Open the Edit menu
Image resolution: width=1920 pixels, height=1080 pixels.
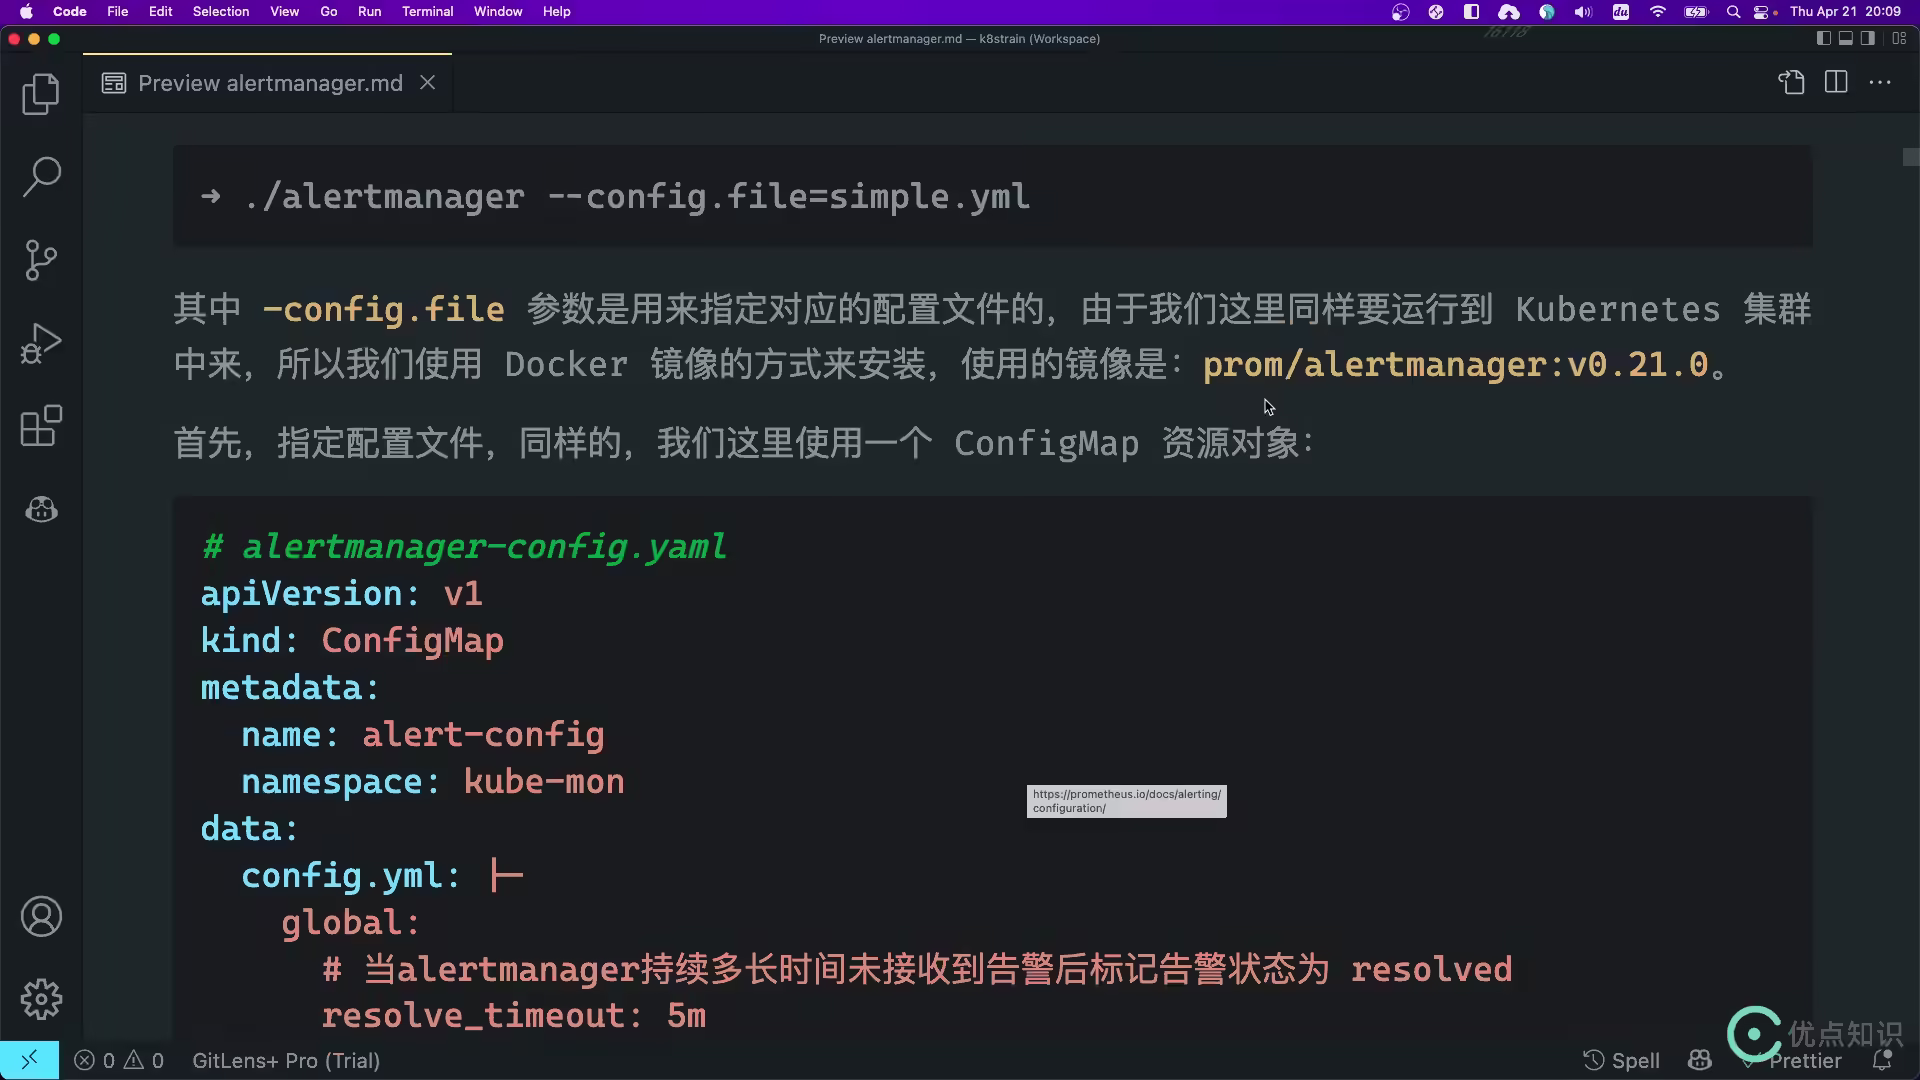click(x=160, y=11)
